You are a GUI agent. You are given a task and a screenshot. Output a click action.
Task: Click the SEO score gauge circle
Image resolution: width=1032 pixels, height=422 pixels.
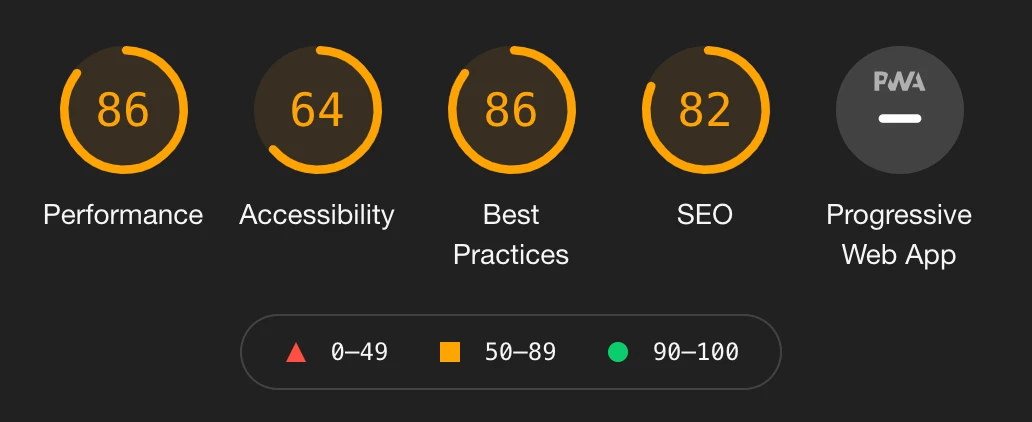point(705,109)
